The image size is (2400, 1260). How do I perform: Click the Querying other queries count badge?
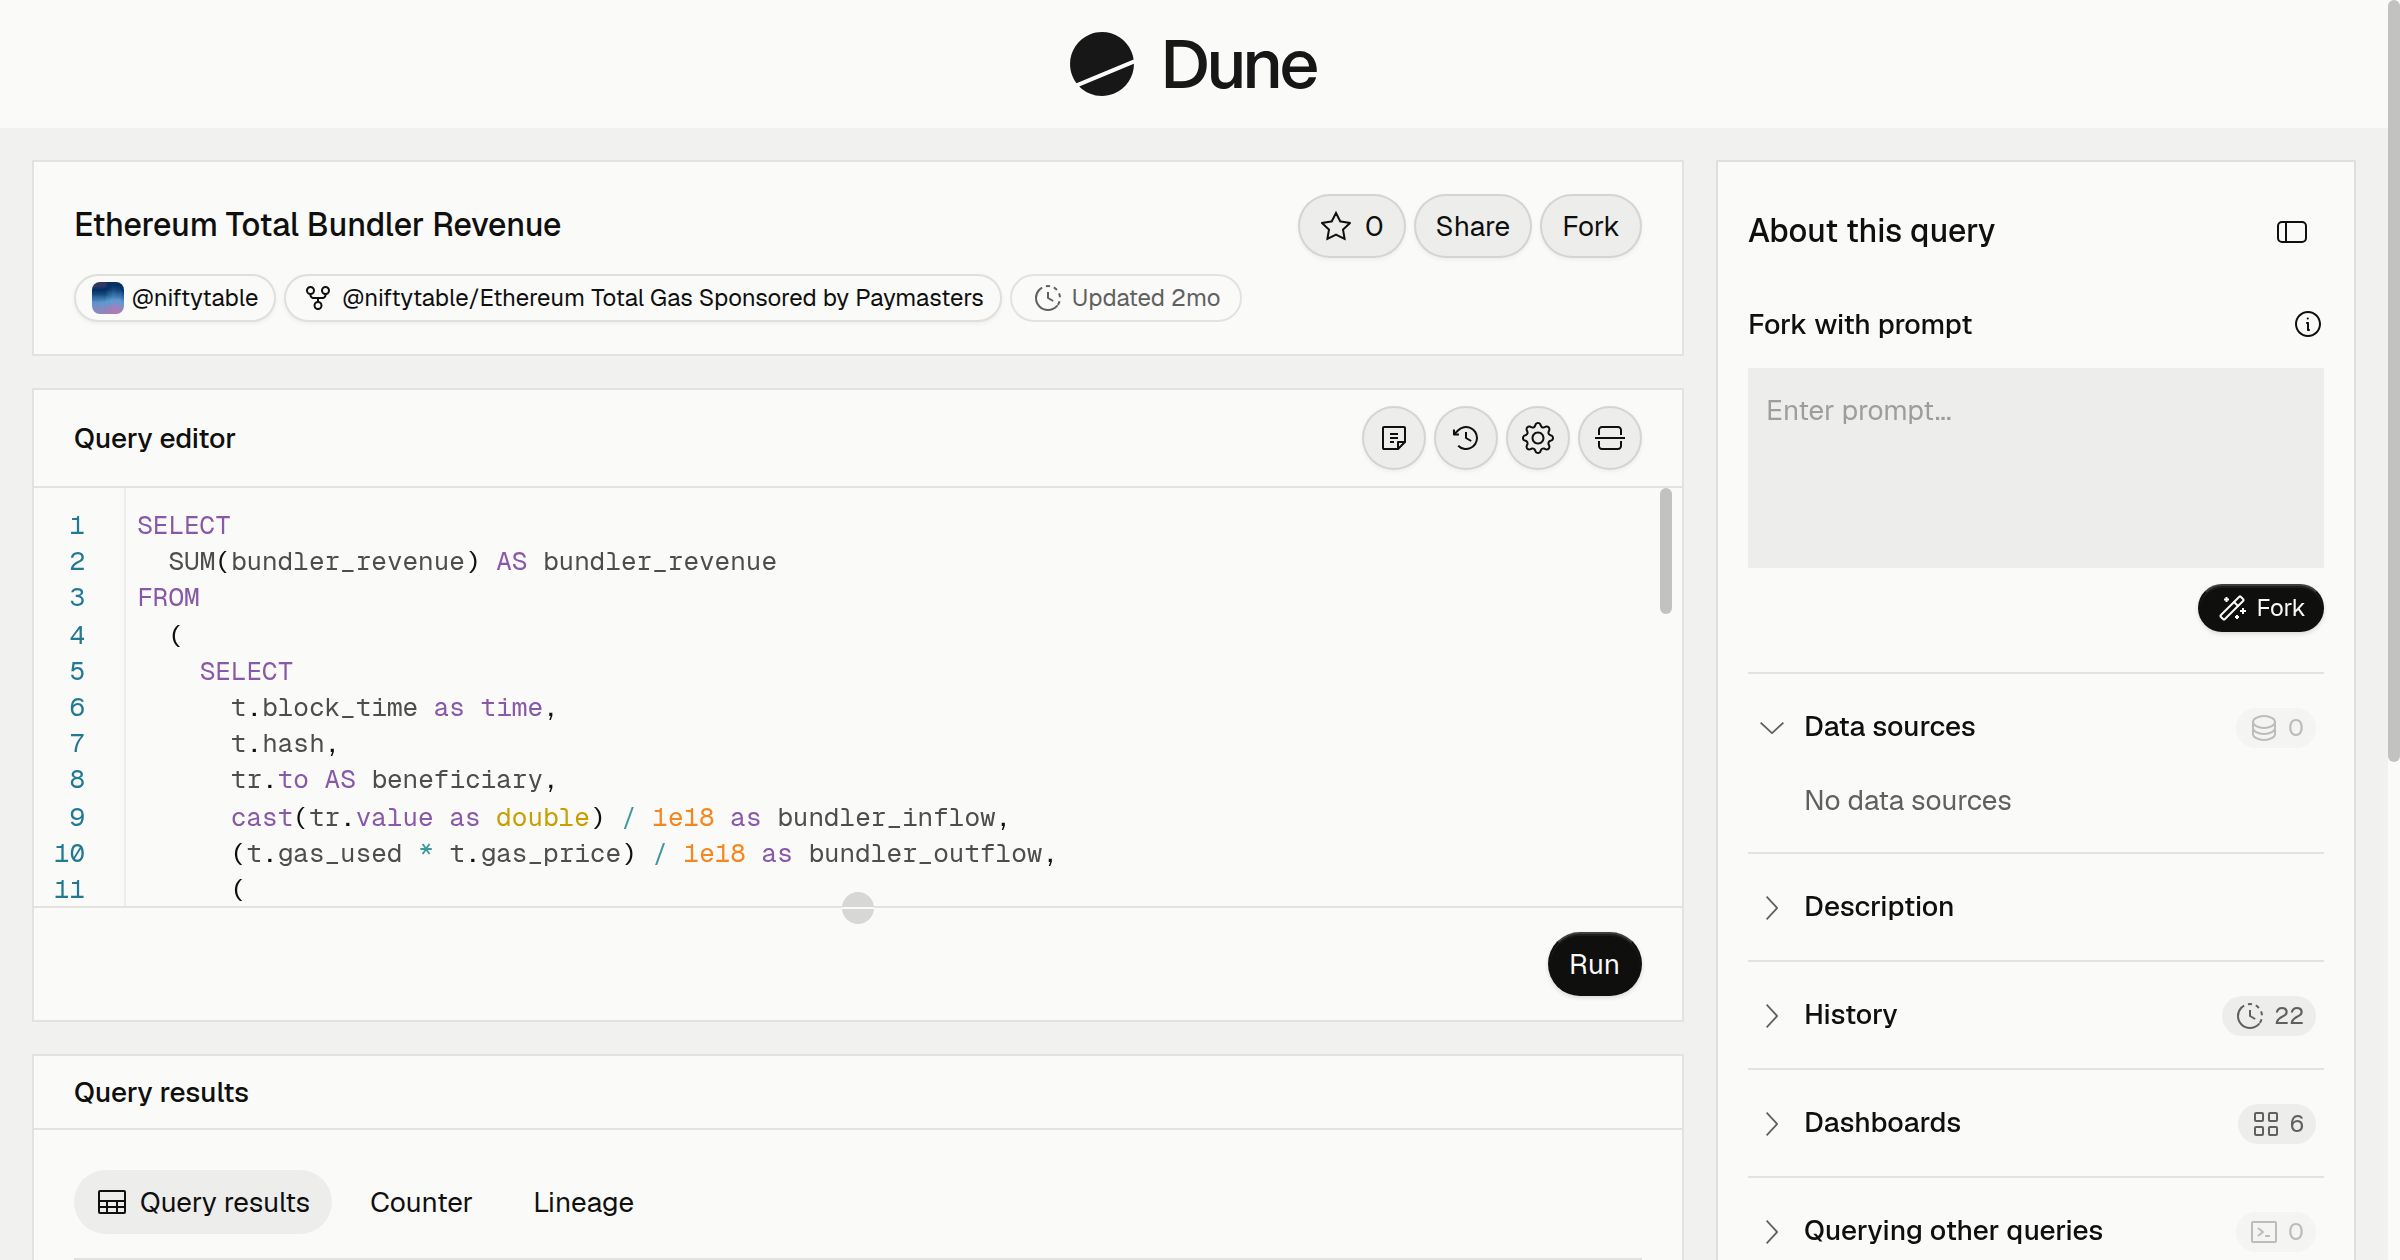[x=2275, y=1232]
